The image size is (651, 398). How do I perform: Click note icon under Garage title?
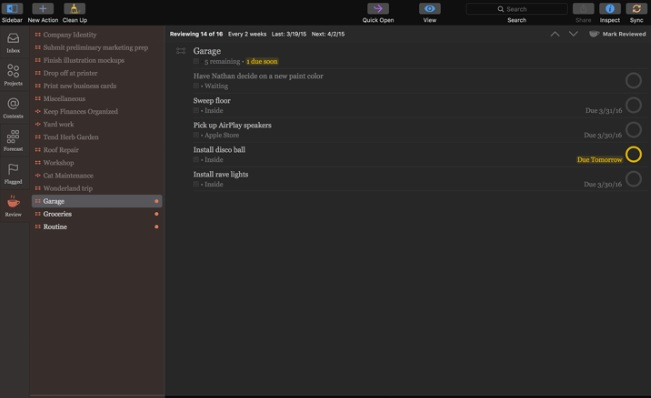coord(196,61)
